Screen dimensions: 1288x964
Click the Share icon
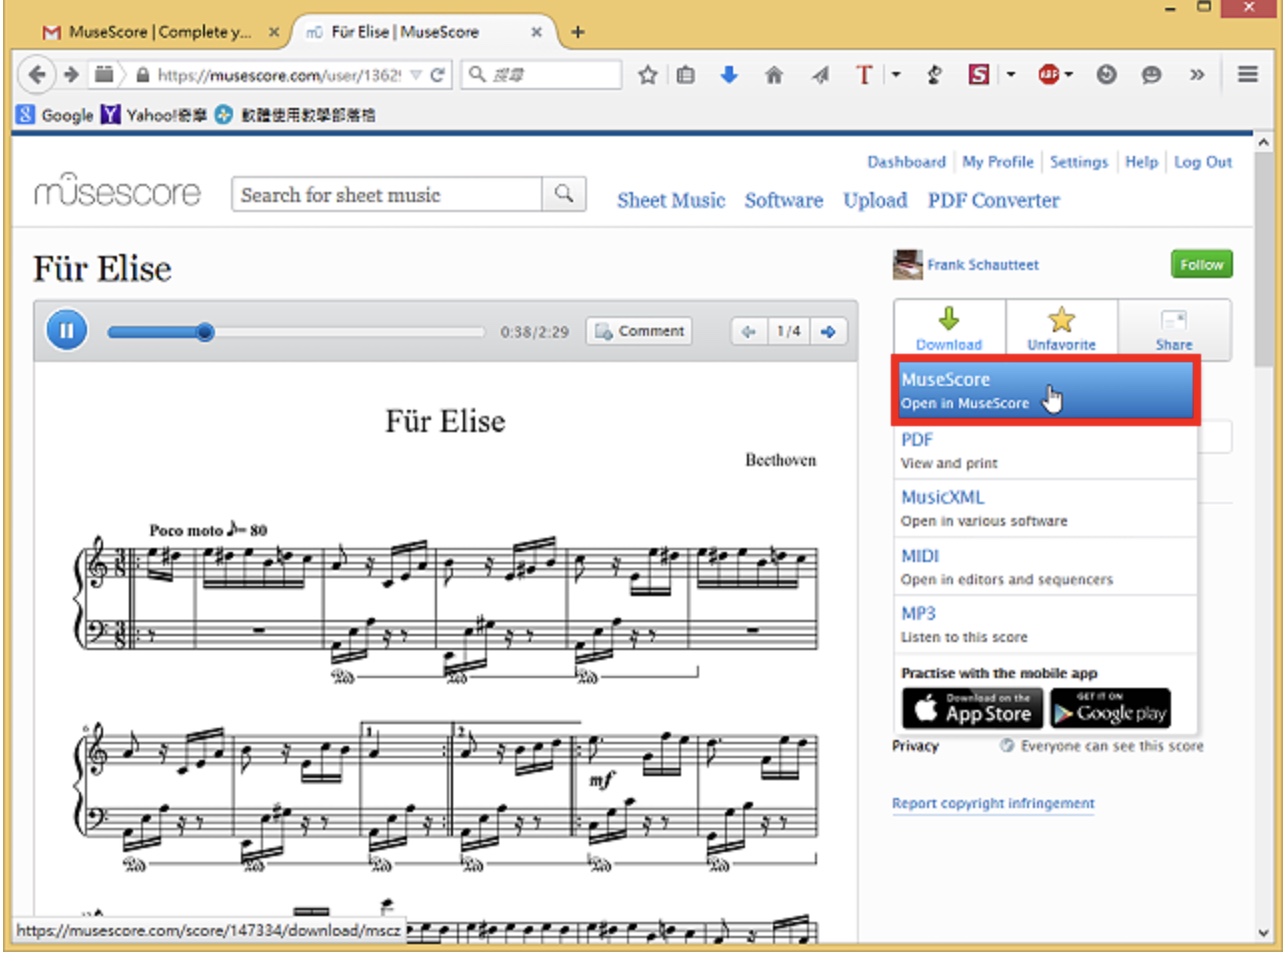click(x=1173, y=320)
